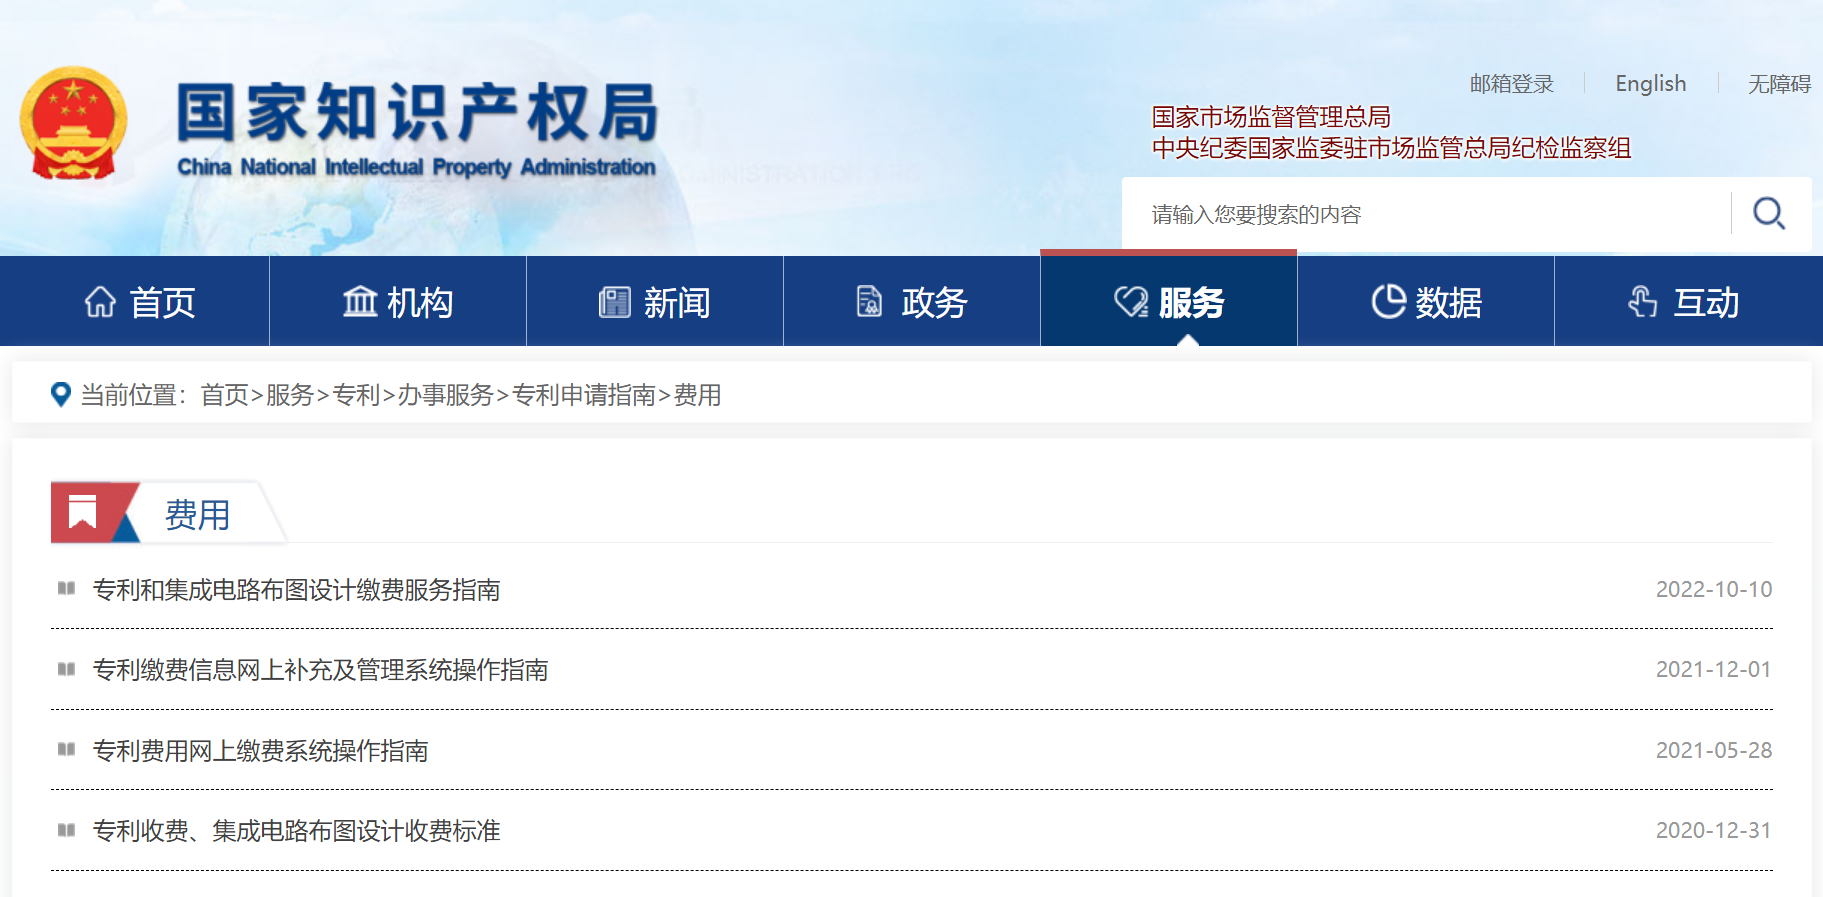This screenshot has width=1823, height=897.
Task: Switch site language to English
Action: coord(1650,84)
